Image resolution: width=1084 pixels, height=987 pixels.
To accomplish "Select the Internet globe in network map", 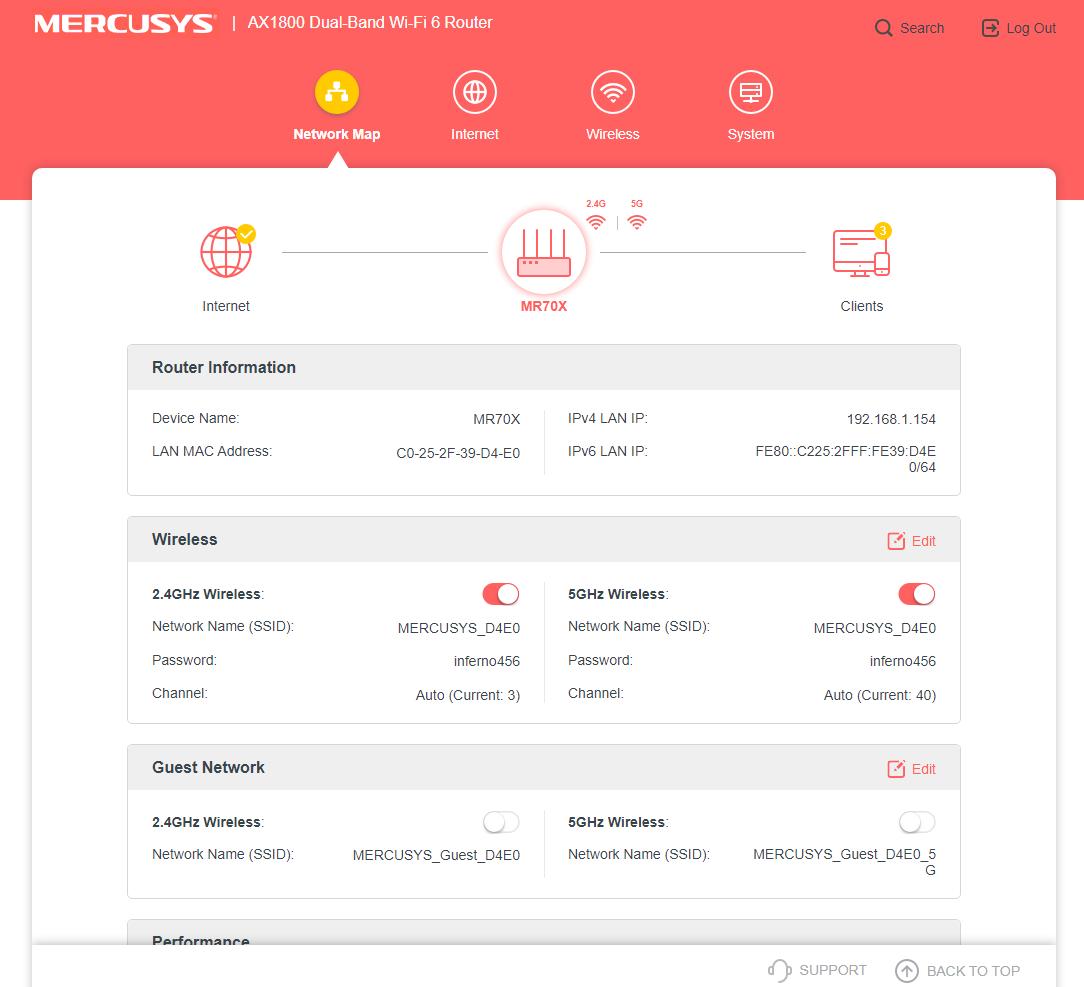I will coord(227,252).
